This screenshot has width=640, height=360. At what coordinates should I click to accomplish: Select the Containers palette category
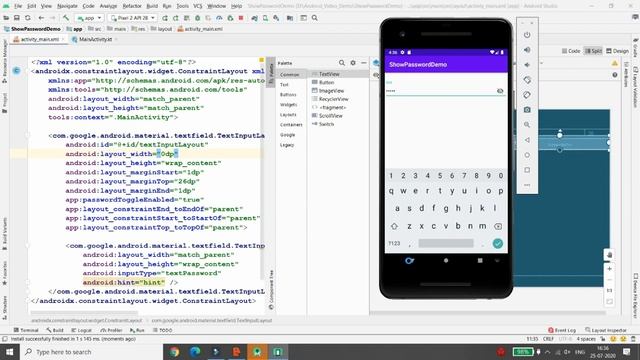pos(291,124)
